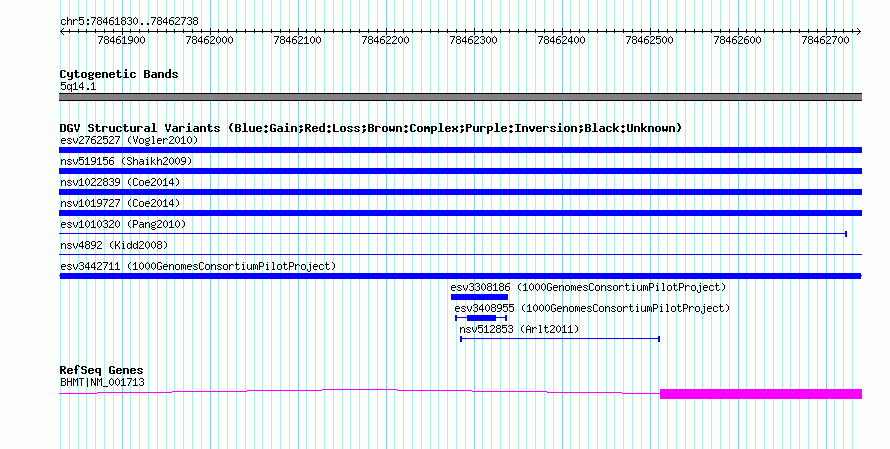Open nsv4892 (Kidd2008) variant label
The image size is (890, 449).
click(x=114, y=245)
